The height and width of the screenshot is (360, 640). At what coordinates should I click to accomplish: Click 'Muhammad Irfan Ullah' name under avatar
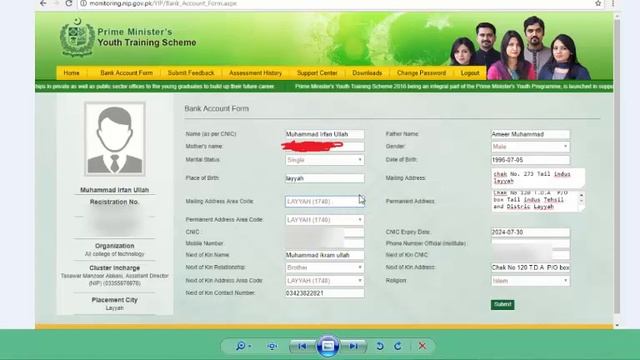115,190
